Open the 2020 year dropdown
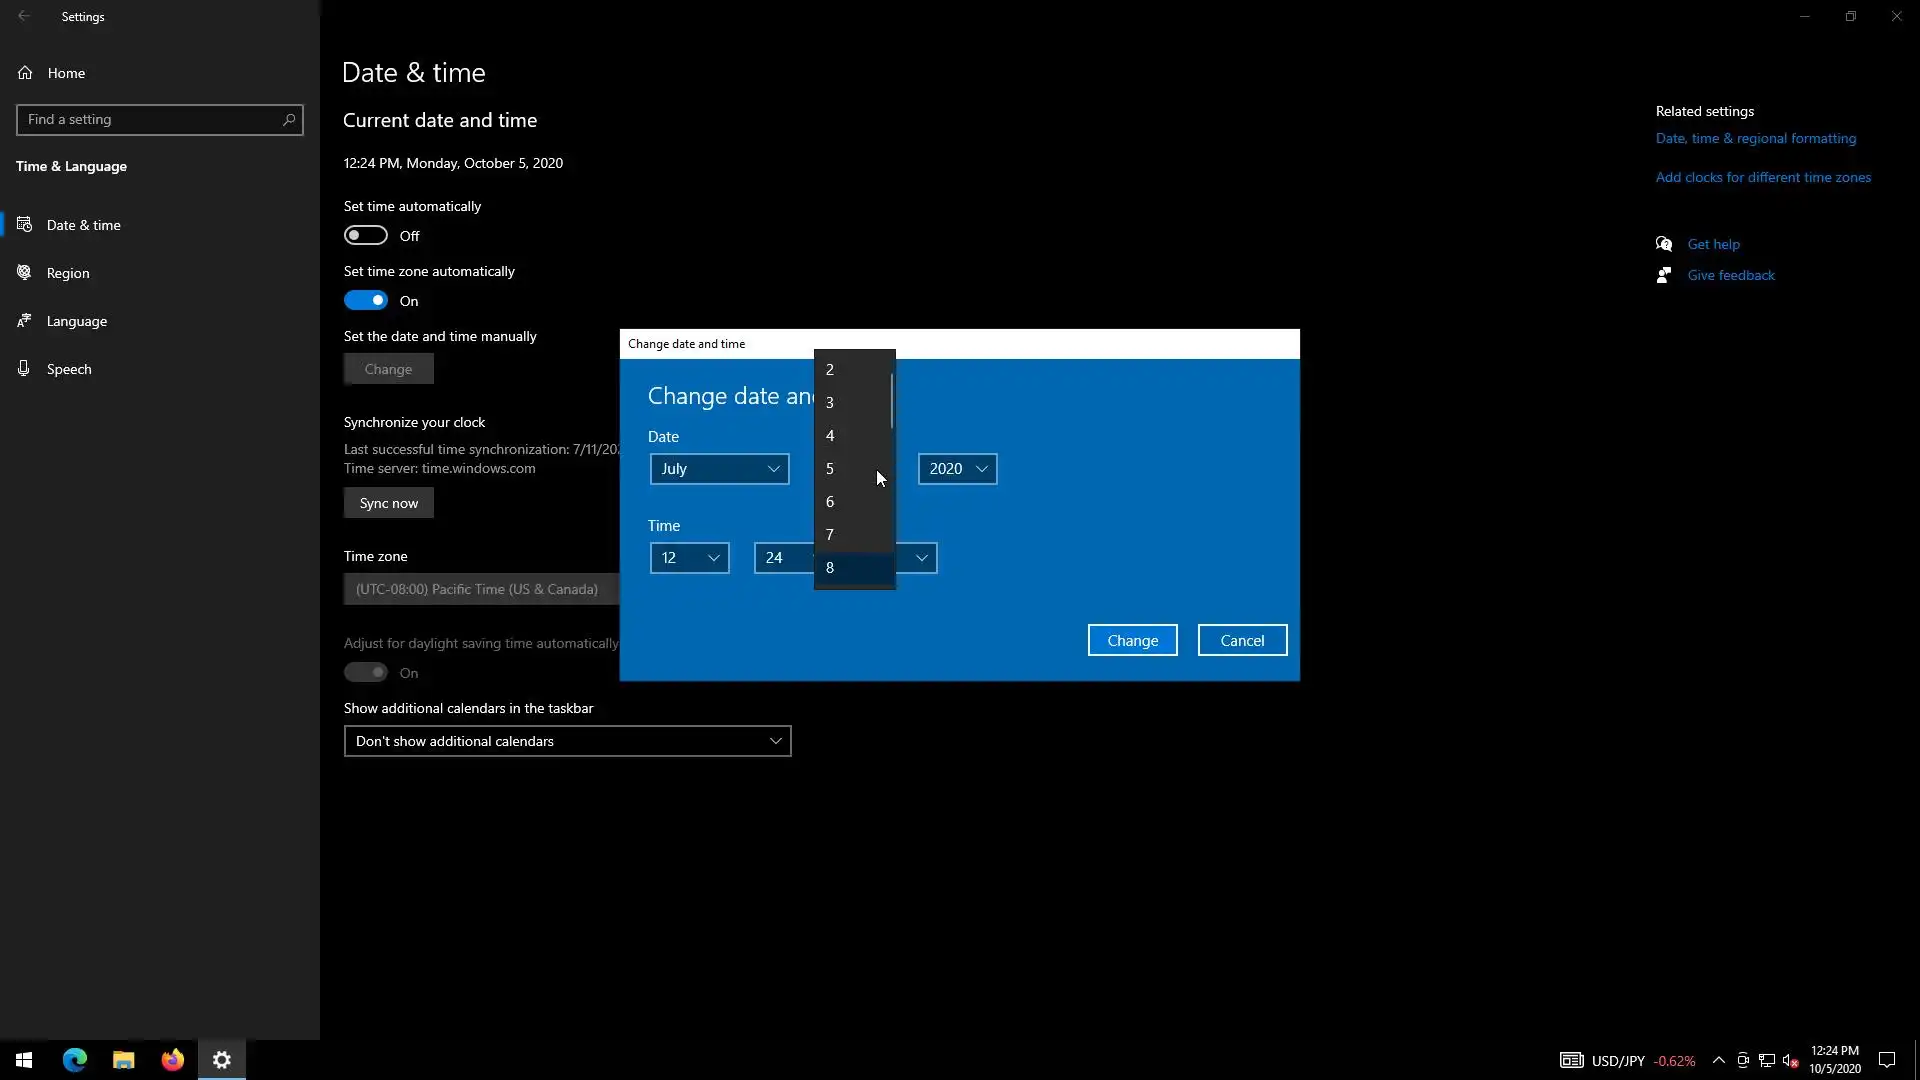 (957, 469)
